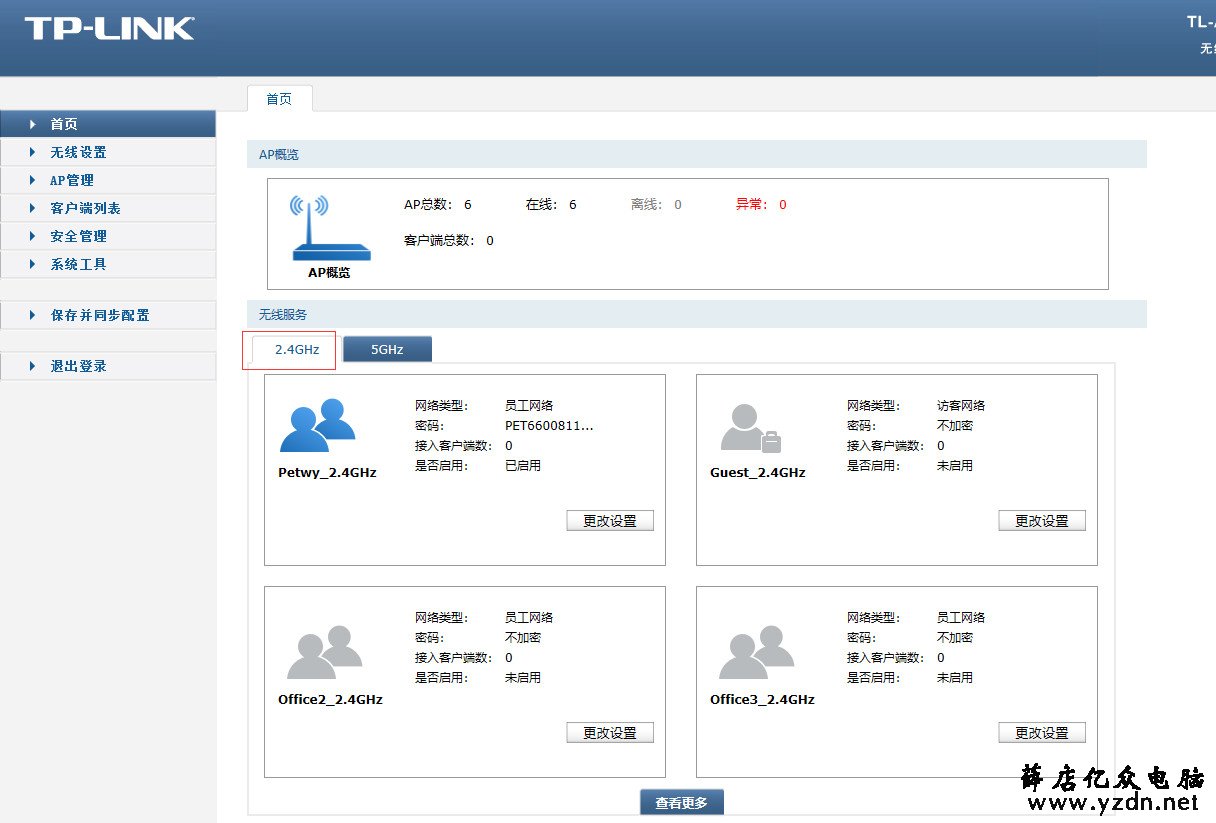Screen dimensions: 1216x823
Task: Open the 客户端列表 menu item
Action: click(107, 208)
